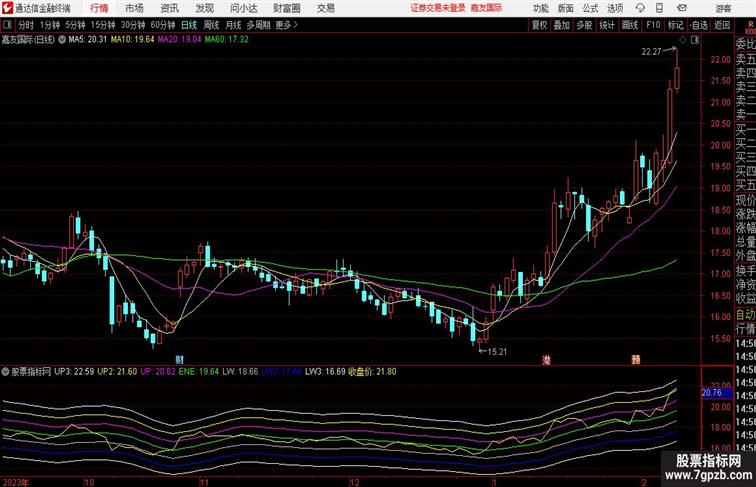Viewport: 756px width, 487px height.
Task: Click the UP3: 22.59 indicator value
Action: (74, 372)
